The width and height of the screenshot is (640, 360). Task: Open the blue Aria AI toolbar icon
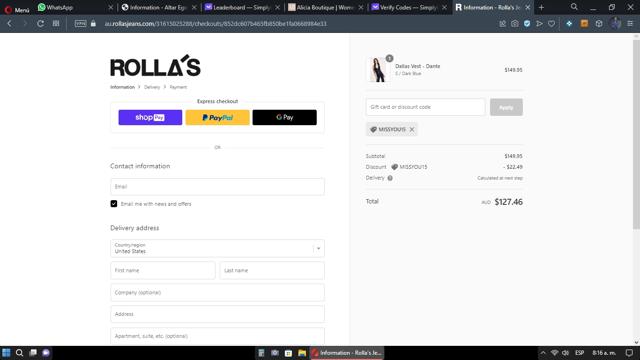569,24
